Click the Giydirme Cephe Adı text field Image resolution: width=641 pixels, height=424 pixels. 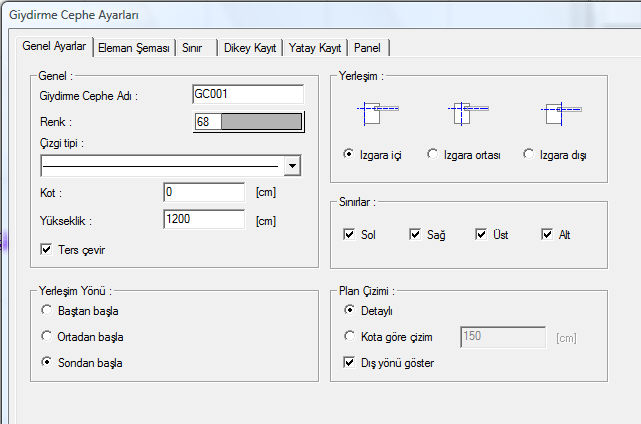[x=248, y=94]
